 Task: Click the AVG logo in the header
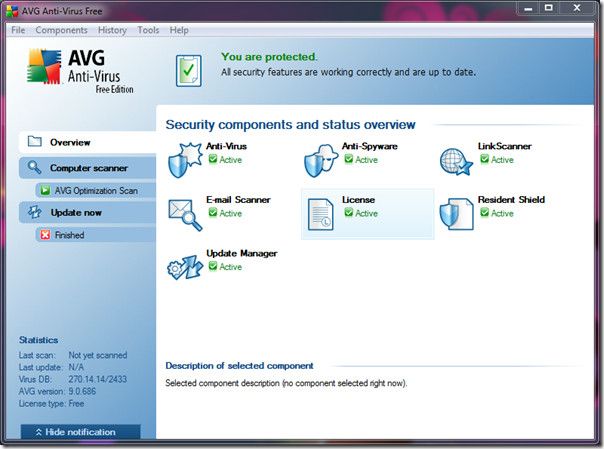[x=44, y=66]
